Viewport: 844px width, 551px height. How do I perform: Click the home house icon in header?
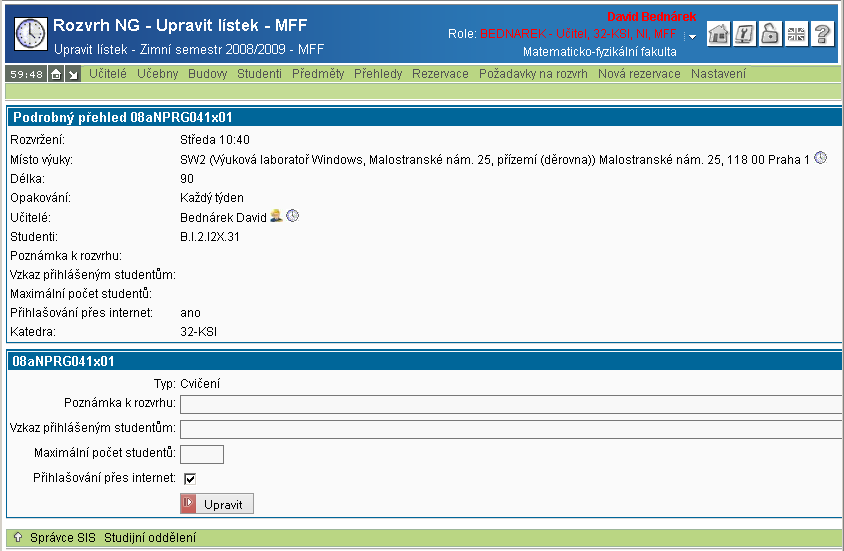[718, 34]
